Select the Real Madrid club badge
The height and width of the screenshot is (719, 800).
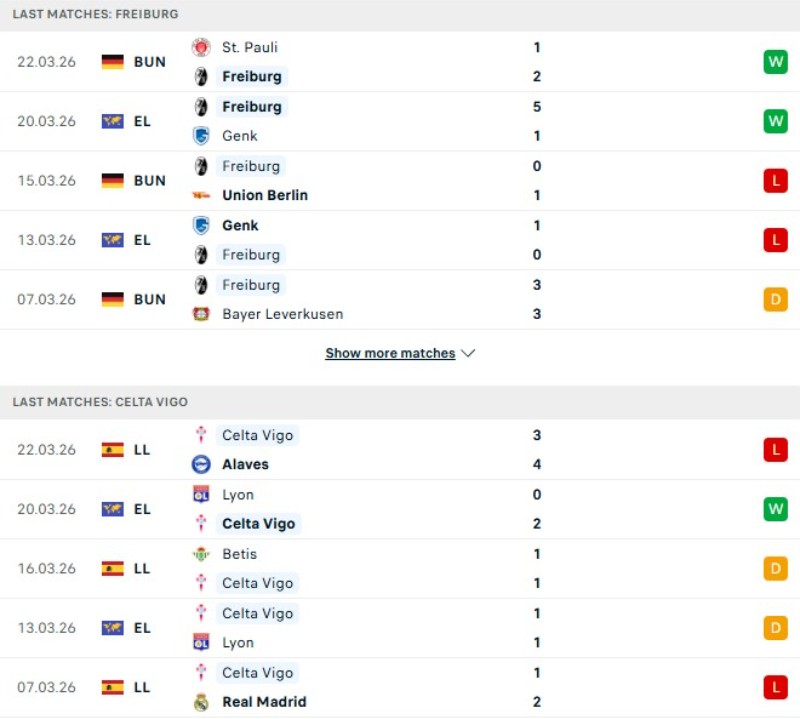[x=201, y=702]
